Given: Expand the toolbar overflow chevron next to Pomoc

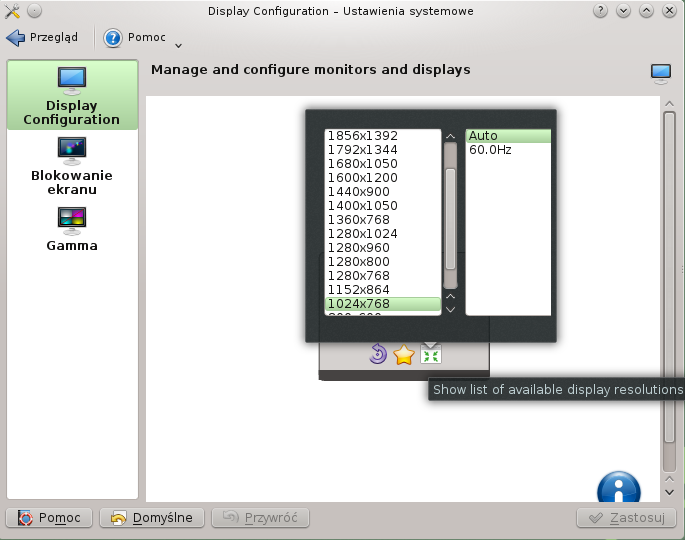Looking at the screenshot, I should tap(178, 44).
